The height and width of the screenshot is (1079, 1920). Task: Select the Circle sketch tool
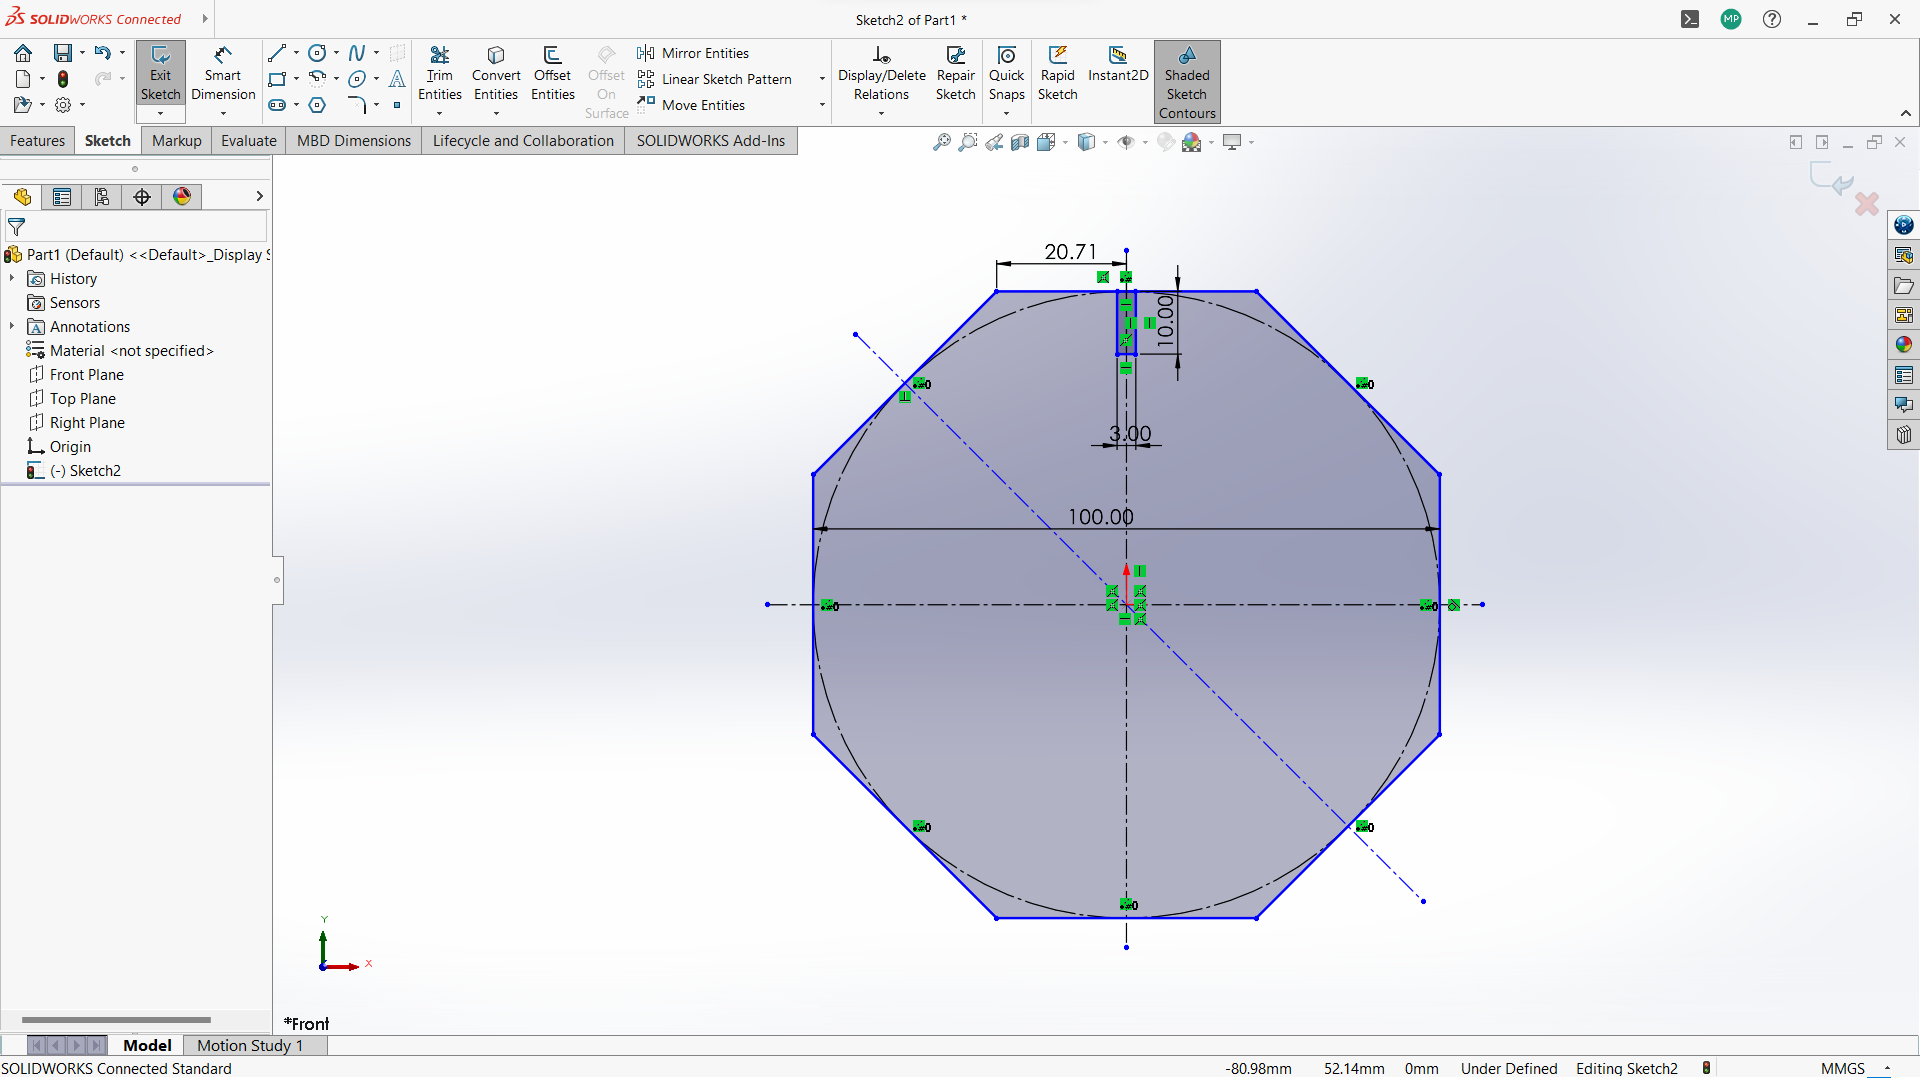[x=317, y=53]
